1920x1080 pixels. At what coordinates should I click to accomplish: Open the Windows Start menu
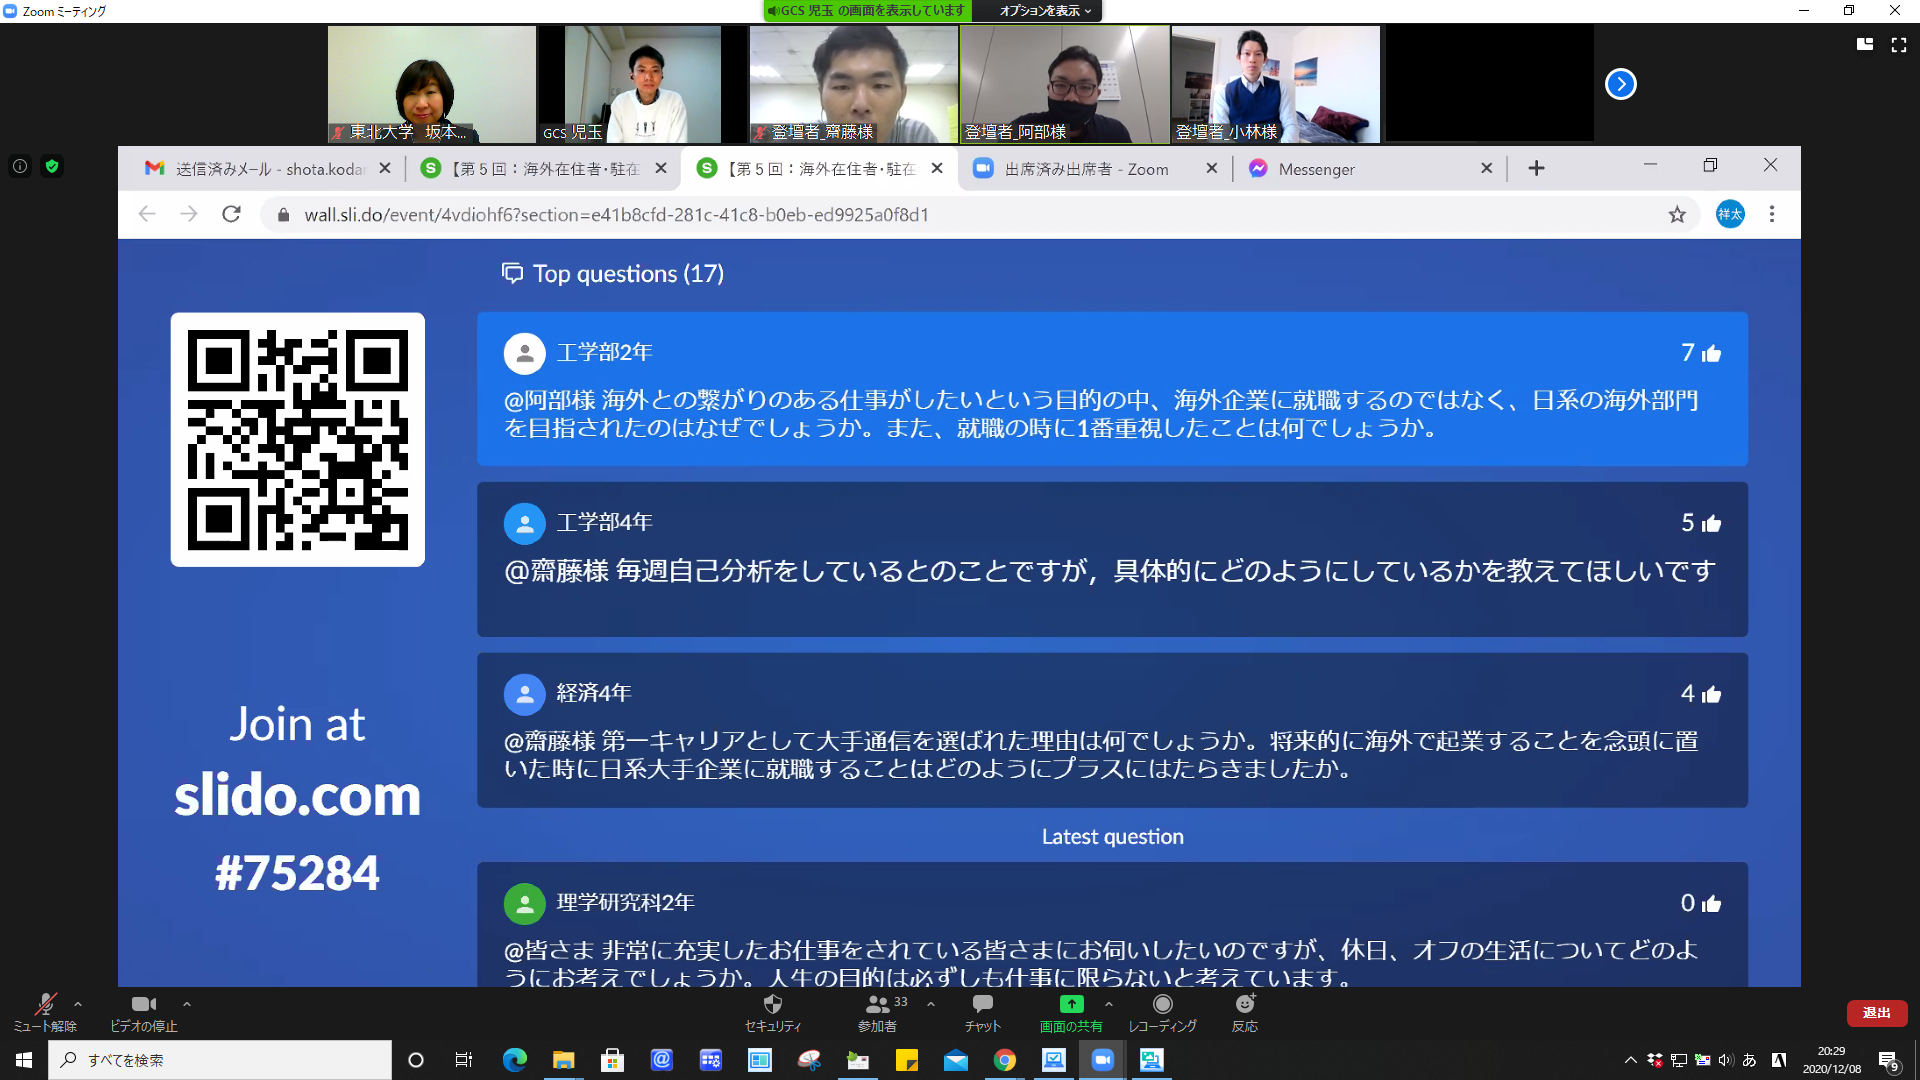(x=24, y=1060)
